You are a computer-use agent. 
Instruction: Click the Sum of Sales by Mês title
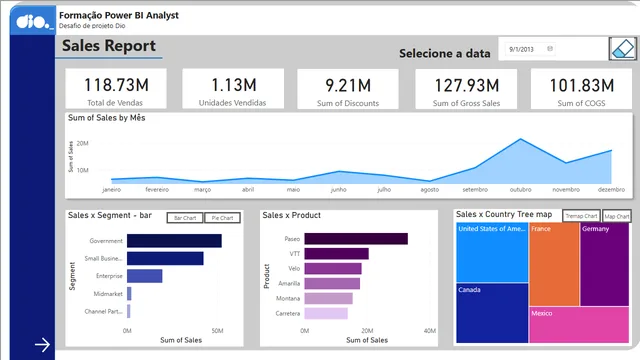pos(107,118)
